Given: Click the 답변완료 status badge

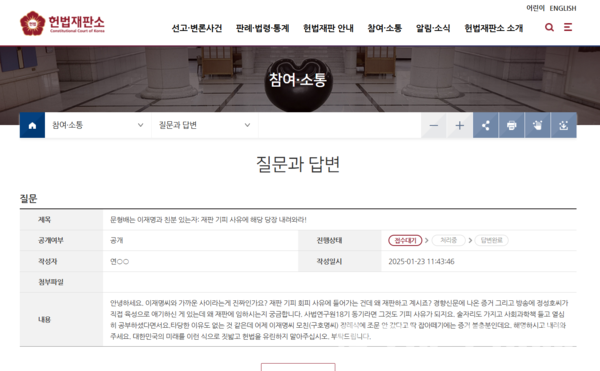Looking at the screenshot, I should pyautogui.click(x=492, y=240).
